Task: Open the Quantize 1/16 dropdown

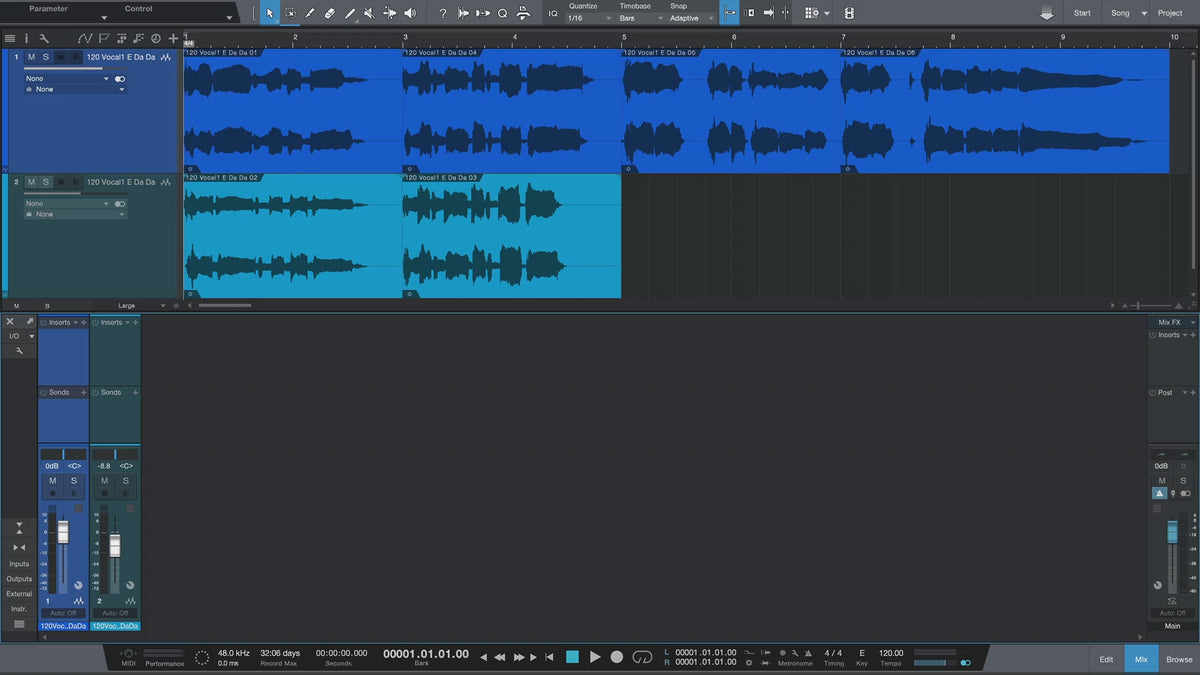Action: coord(588,18)
